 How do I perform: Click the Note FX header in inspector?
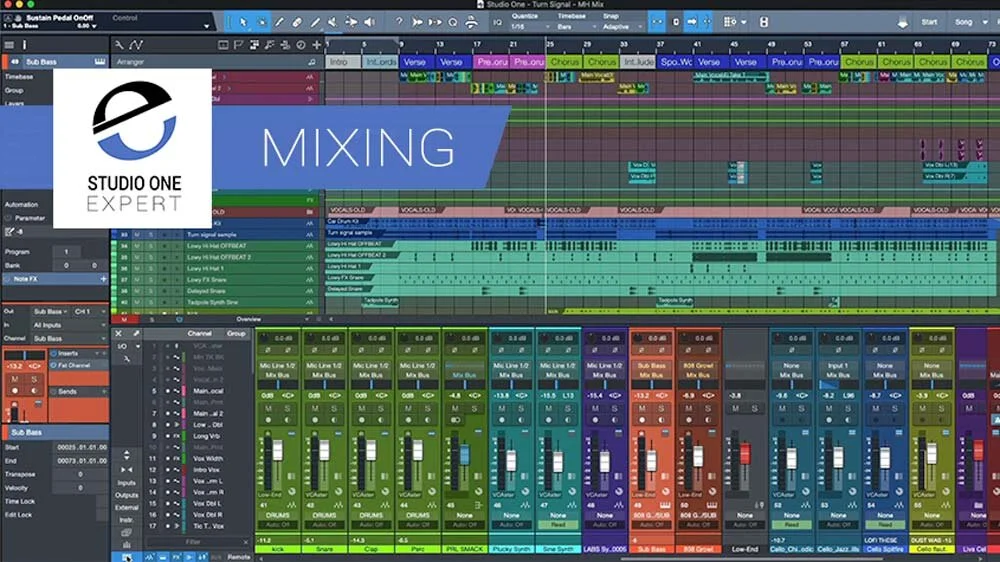(54, 279)
